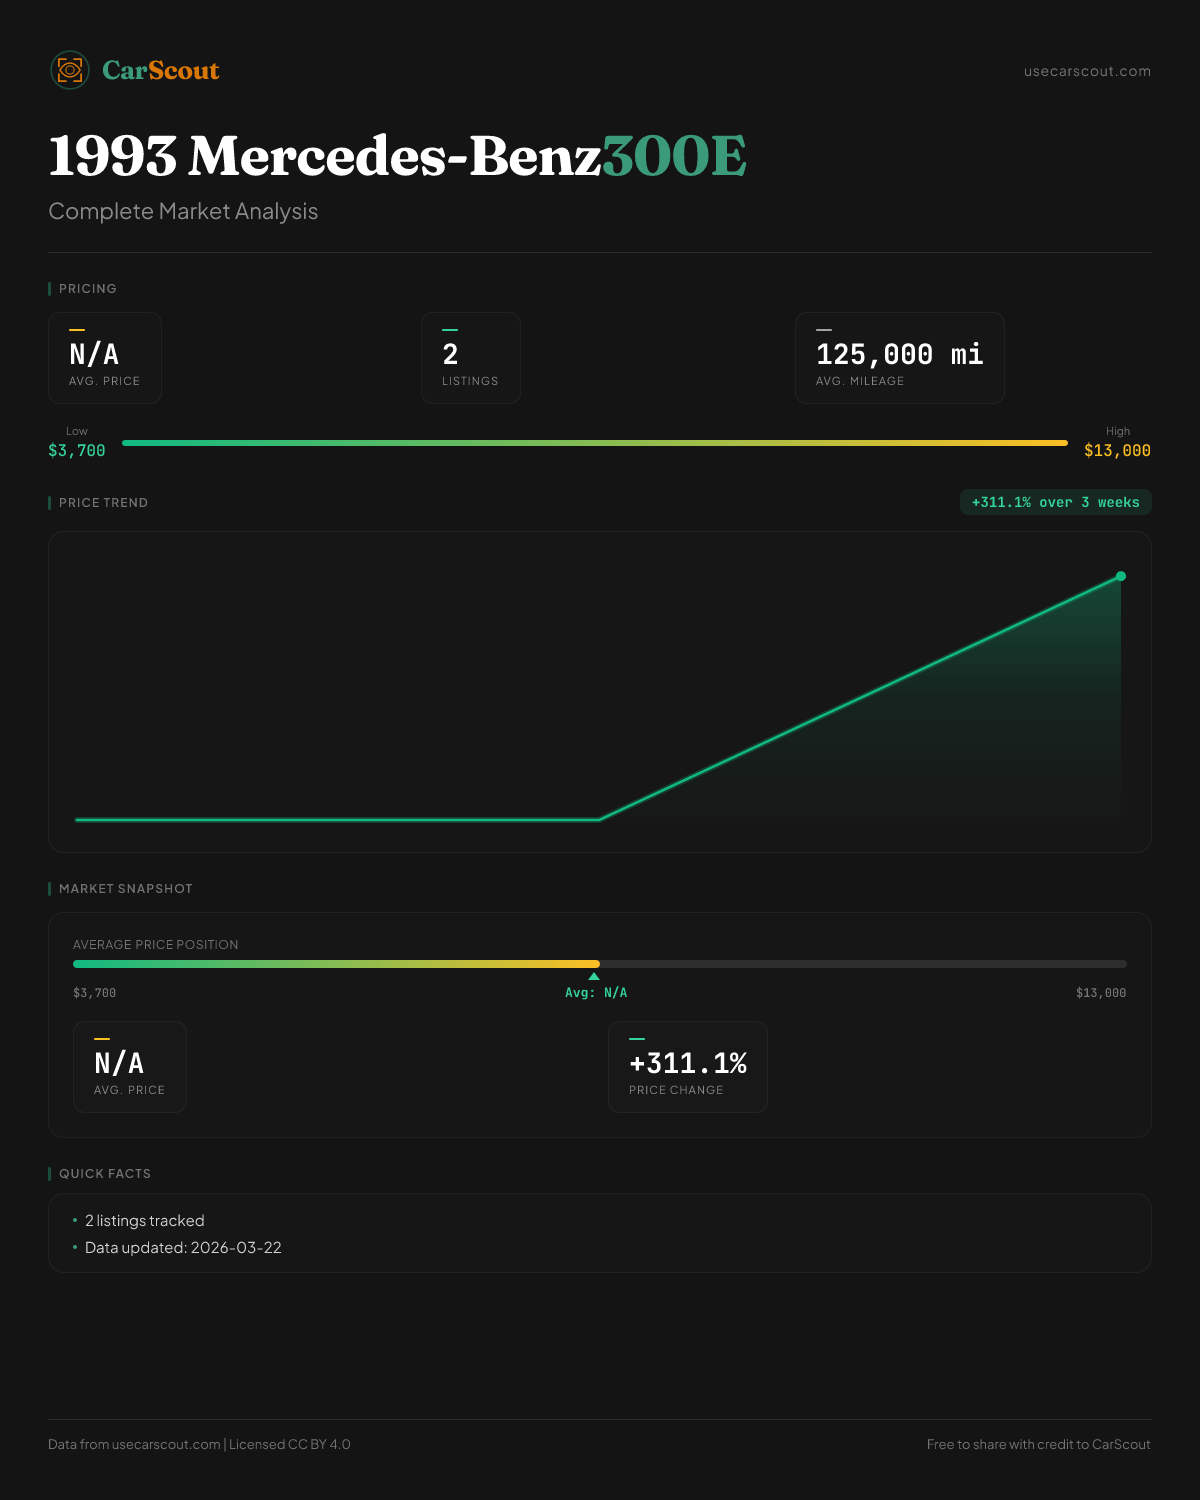Click the endpoint dot on price trend chart
The width and height of the screenshot is (1200, 1500).
coord(1121,576)
